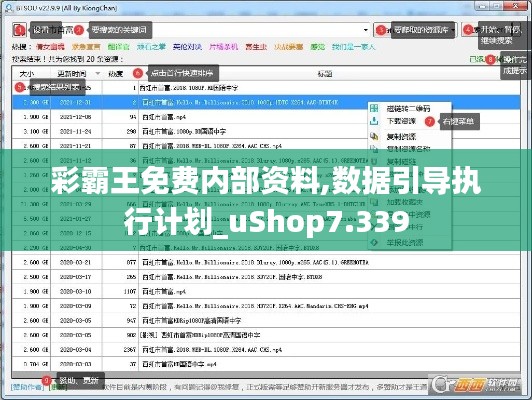Image resolution: width=532 pixels, height=400 pixels.
Task: Click the hot keyword link 我们是一家人
Action: pos(354,47)
